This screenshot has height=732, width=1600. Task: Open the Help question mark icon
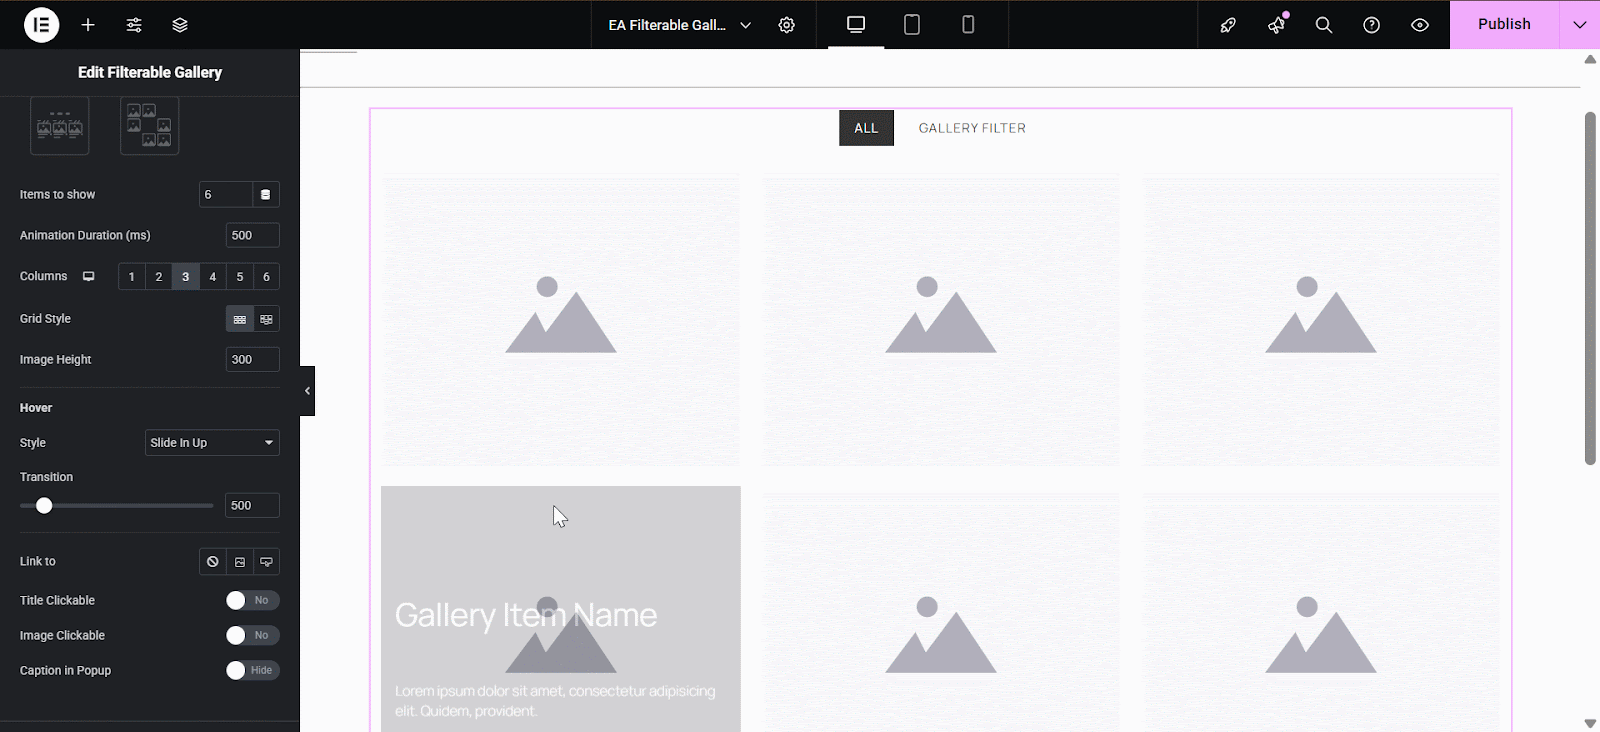point(1372,25)
